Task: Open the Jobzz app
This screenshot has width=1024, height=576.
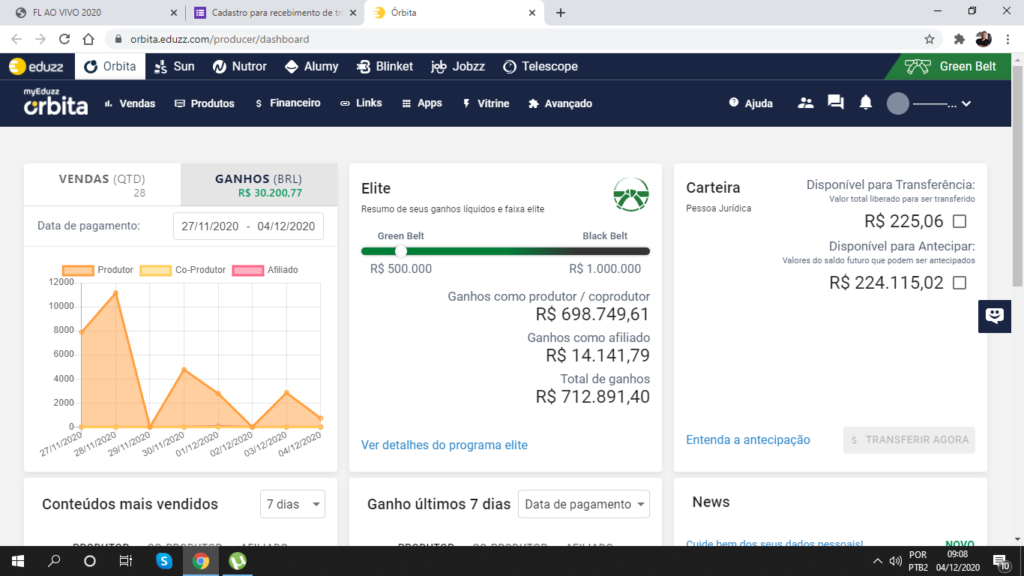Action: tap(458, 67)
